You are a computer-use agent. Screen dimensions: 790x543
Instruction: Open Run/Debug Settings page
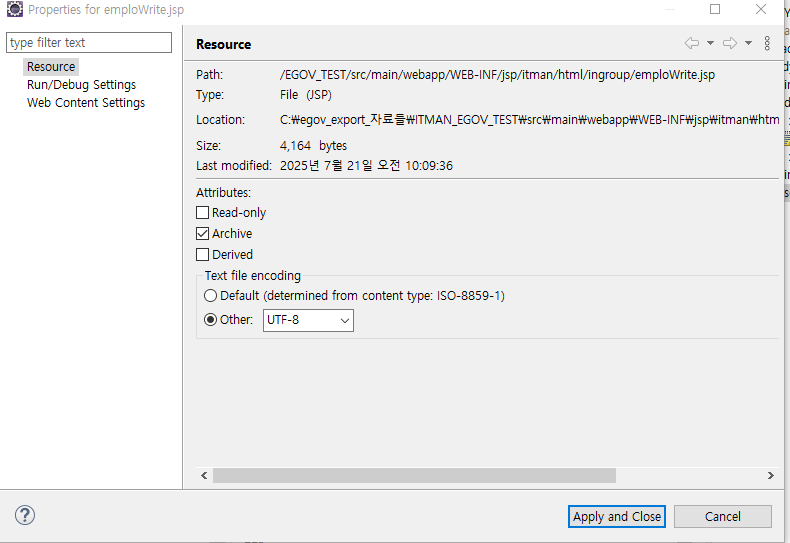[x=82, y=85]
